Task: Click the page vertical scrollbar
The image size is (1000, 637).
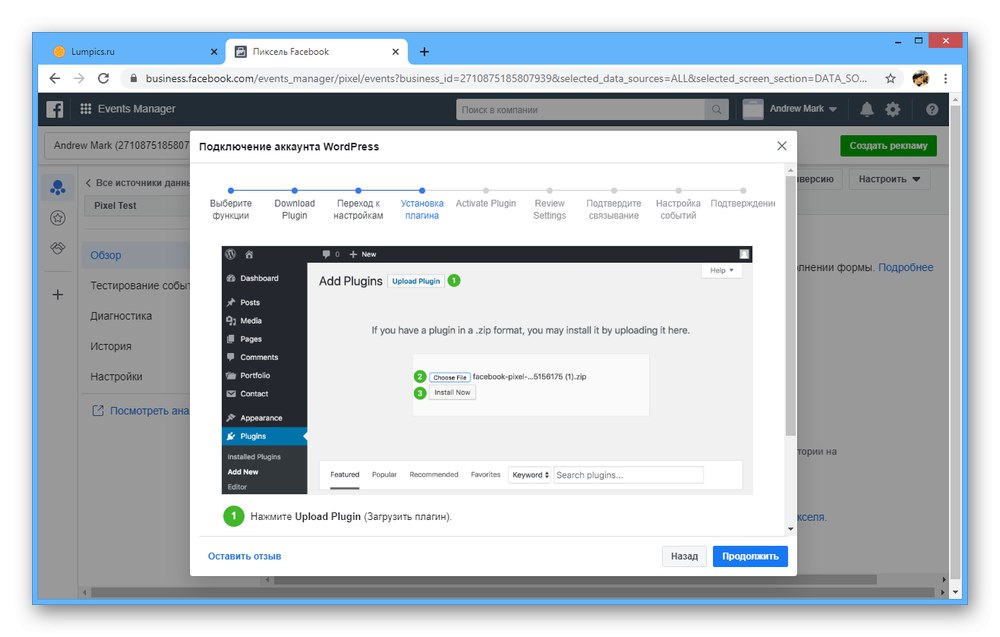Action: [x=955, y=341]
